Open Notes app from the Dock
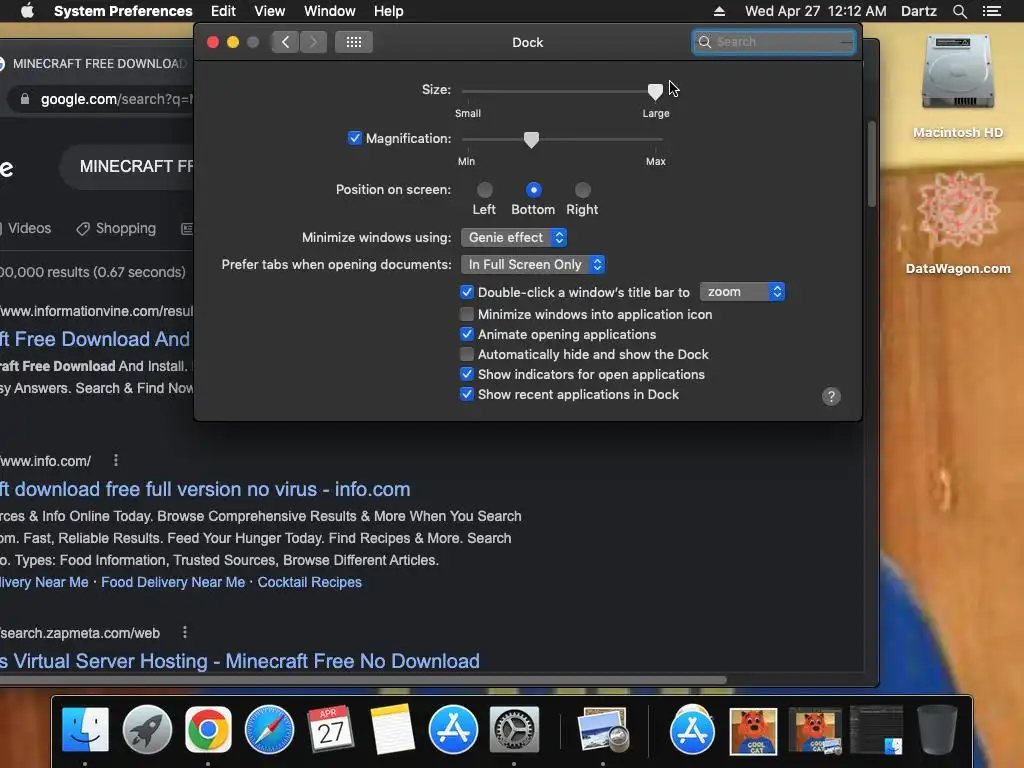The width and height of the screenshot is (1024, 768). click(392, 729)
